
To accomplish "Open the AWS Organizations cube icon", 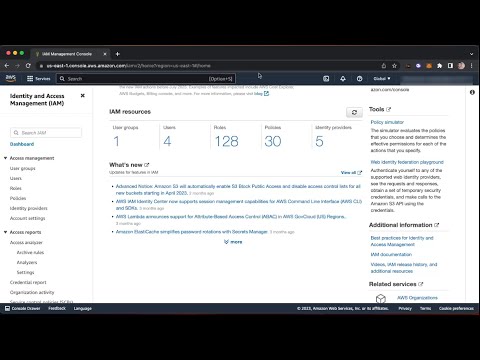I will [381, 298].
